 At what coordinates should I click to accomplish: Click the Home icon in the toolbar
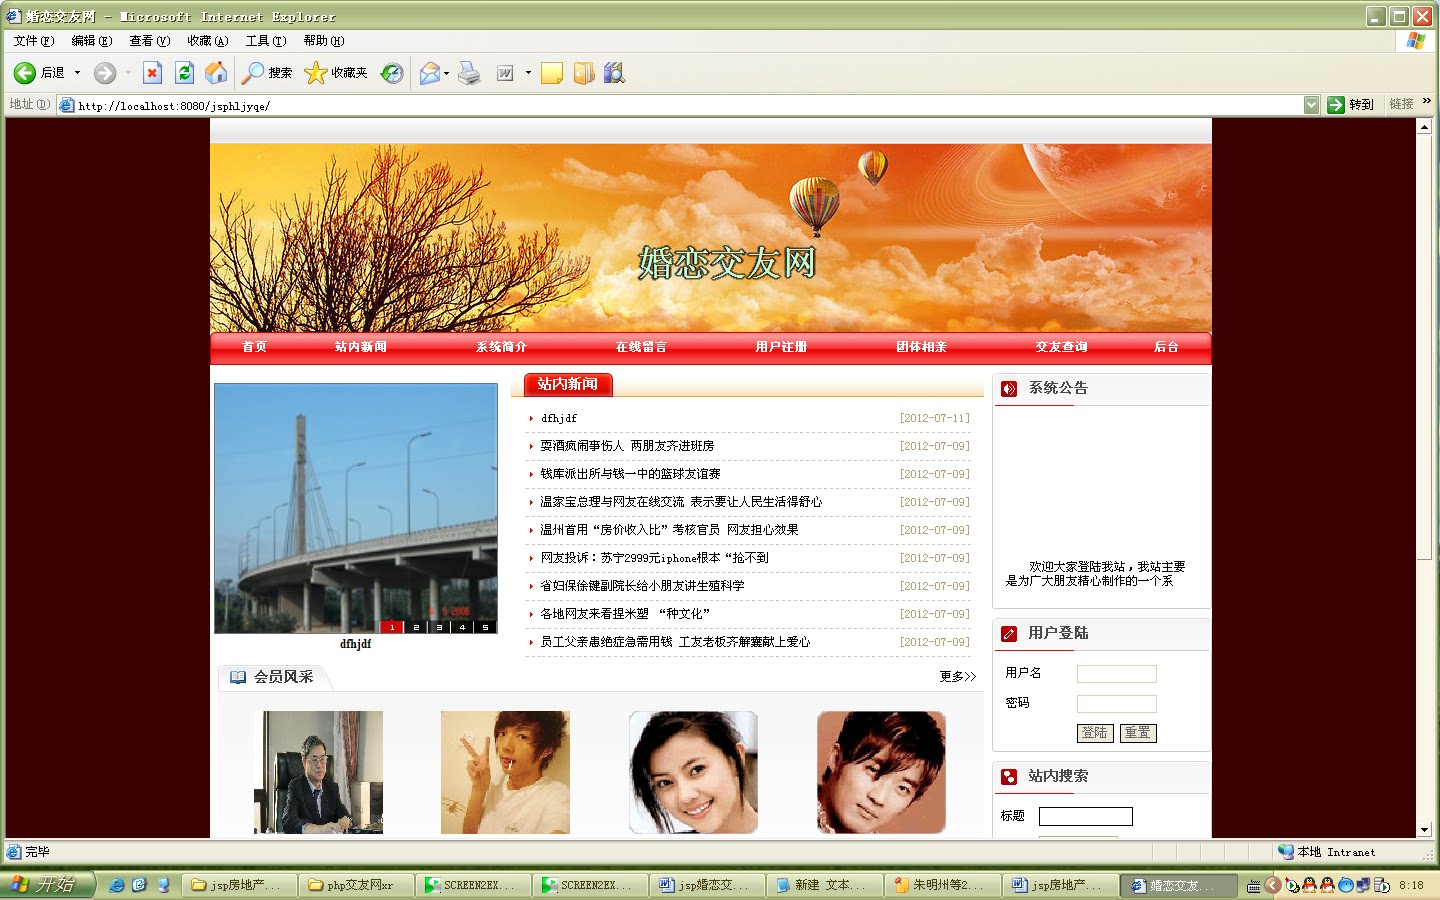216,72
